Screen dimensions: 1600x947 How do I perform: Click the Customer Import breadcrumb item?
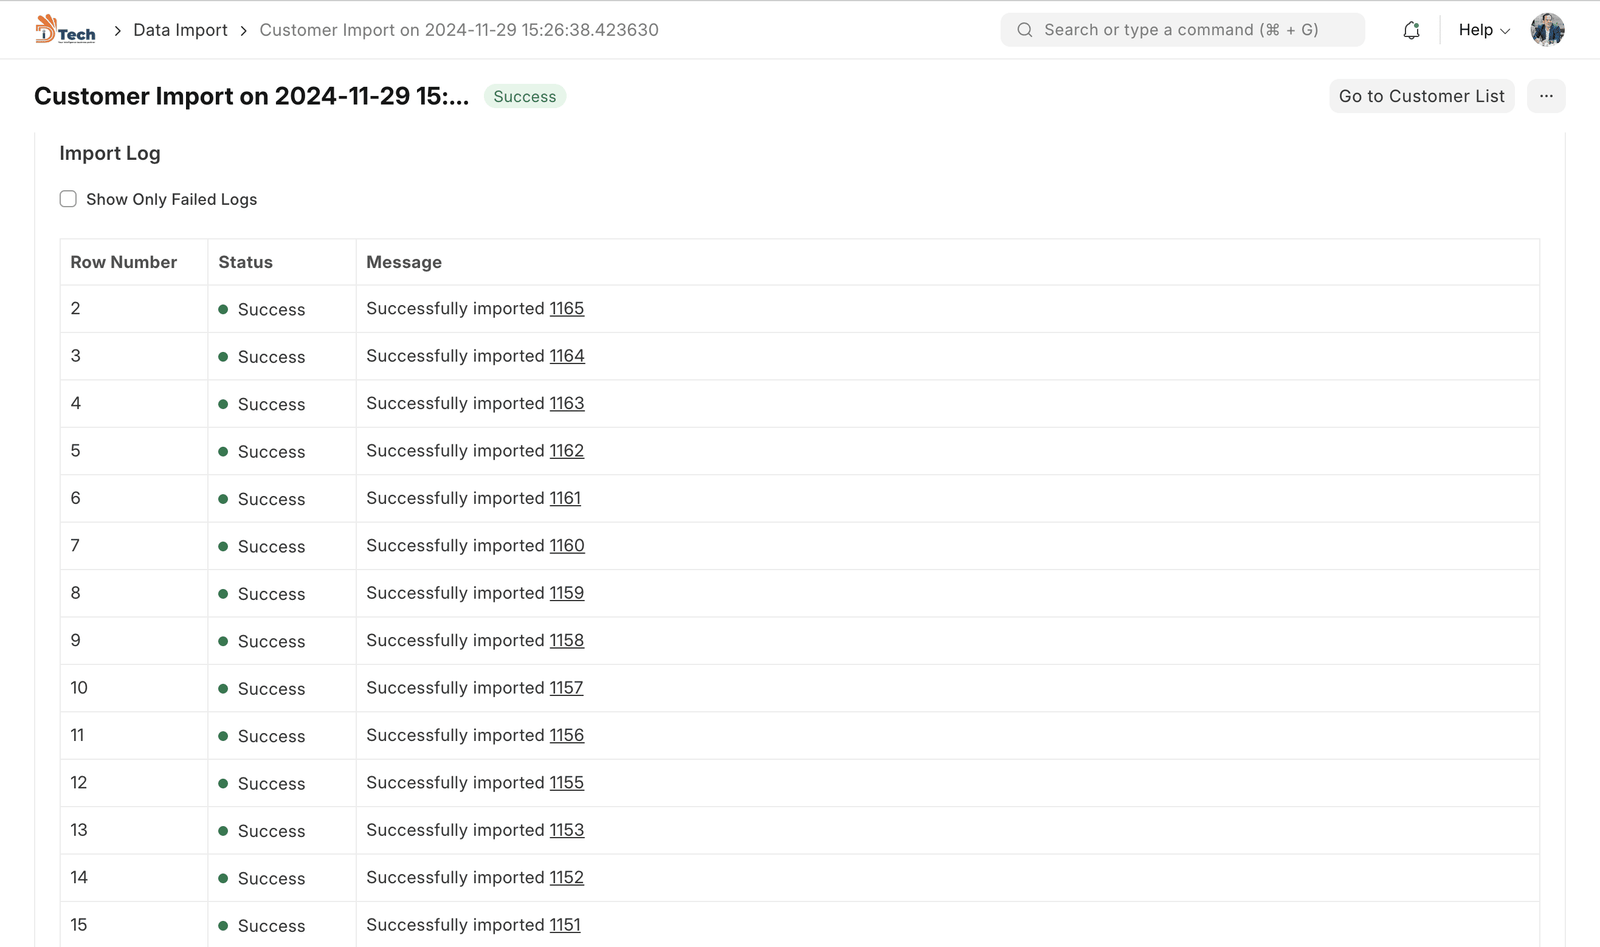pos(458,30)
